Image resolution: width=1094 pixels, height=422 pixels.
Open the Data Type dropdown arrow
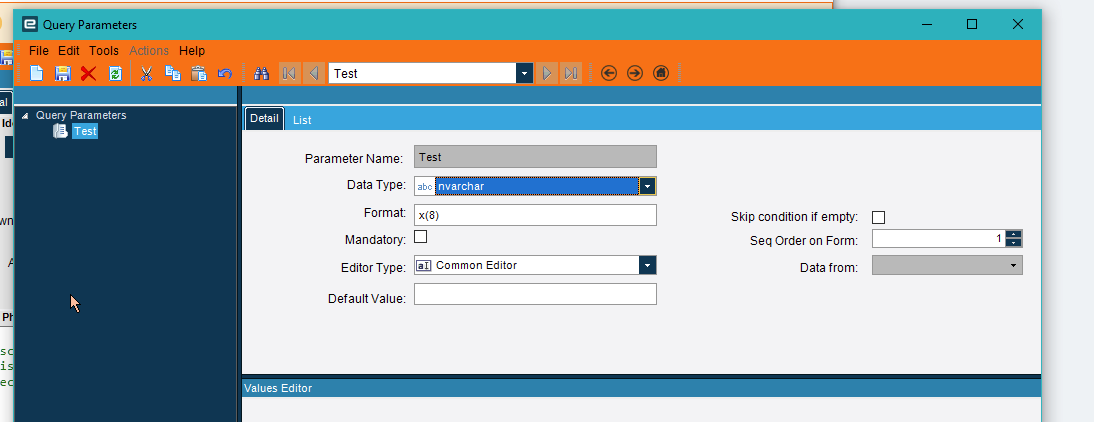coord(647,186)
